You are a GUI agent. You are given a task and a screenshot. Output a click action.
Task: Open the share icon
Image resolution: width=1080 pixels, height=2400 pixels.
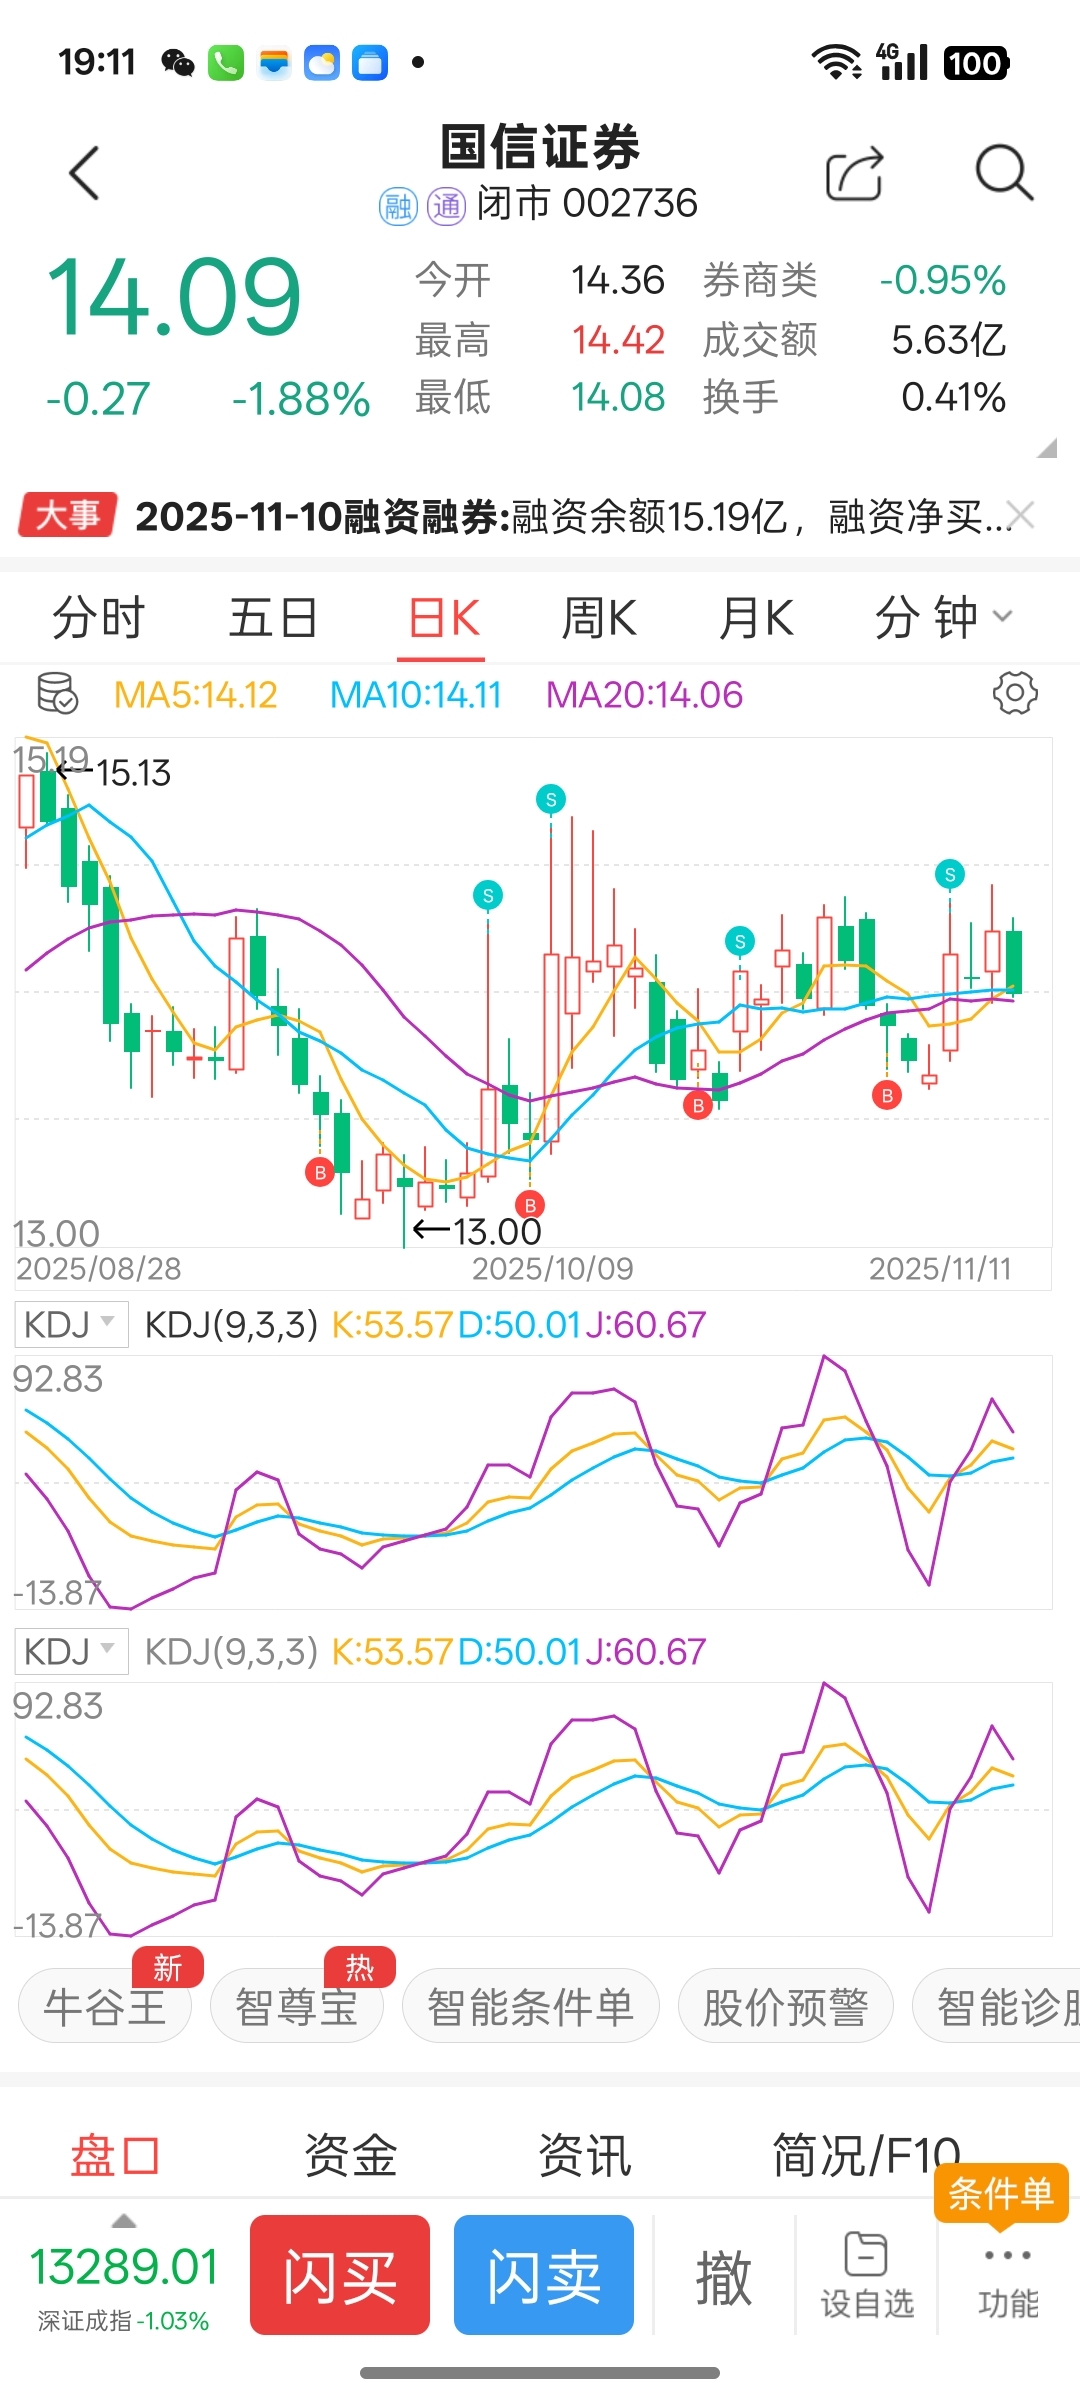tap(855, 174)
